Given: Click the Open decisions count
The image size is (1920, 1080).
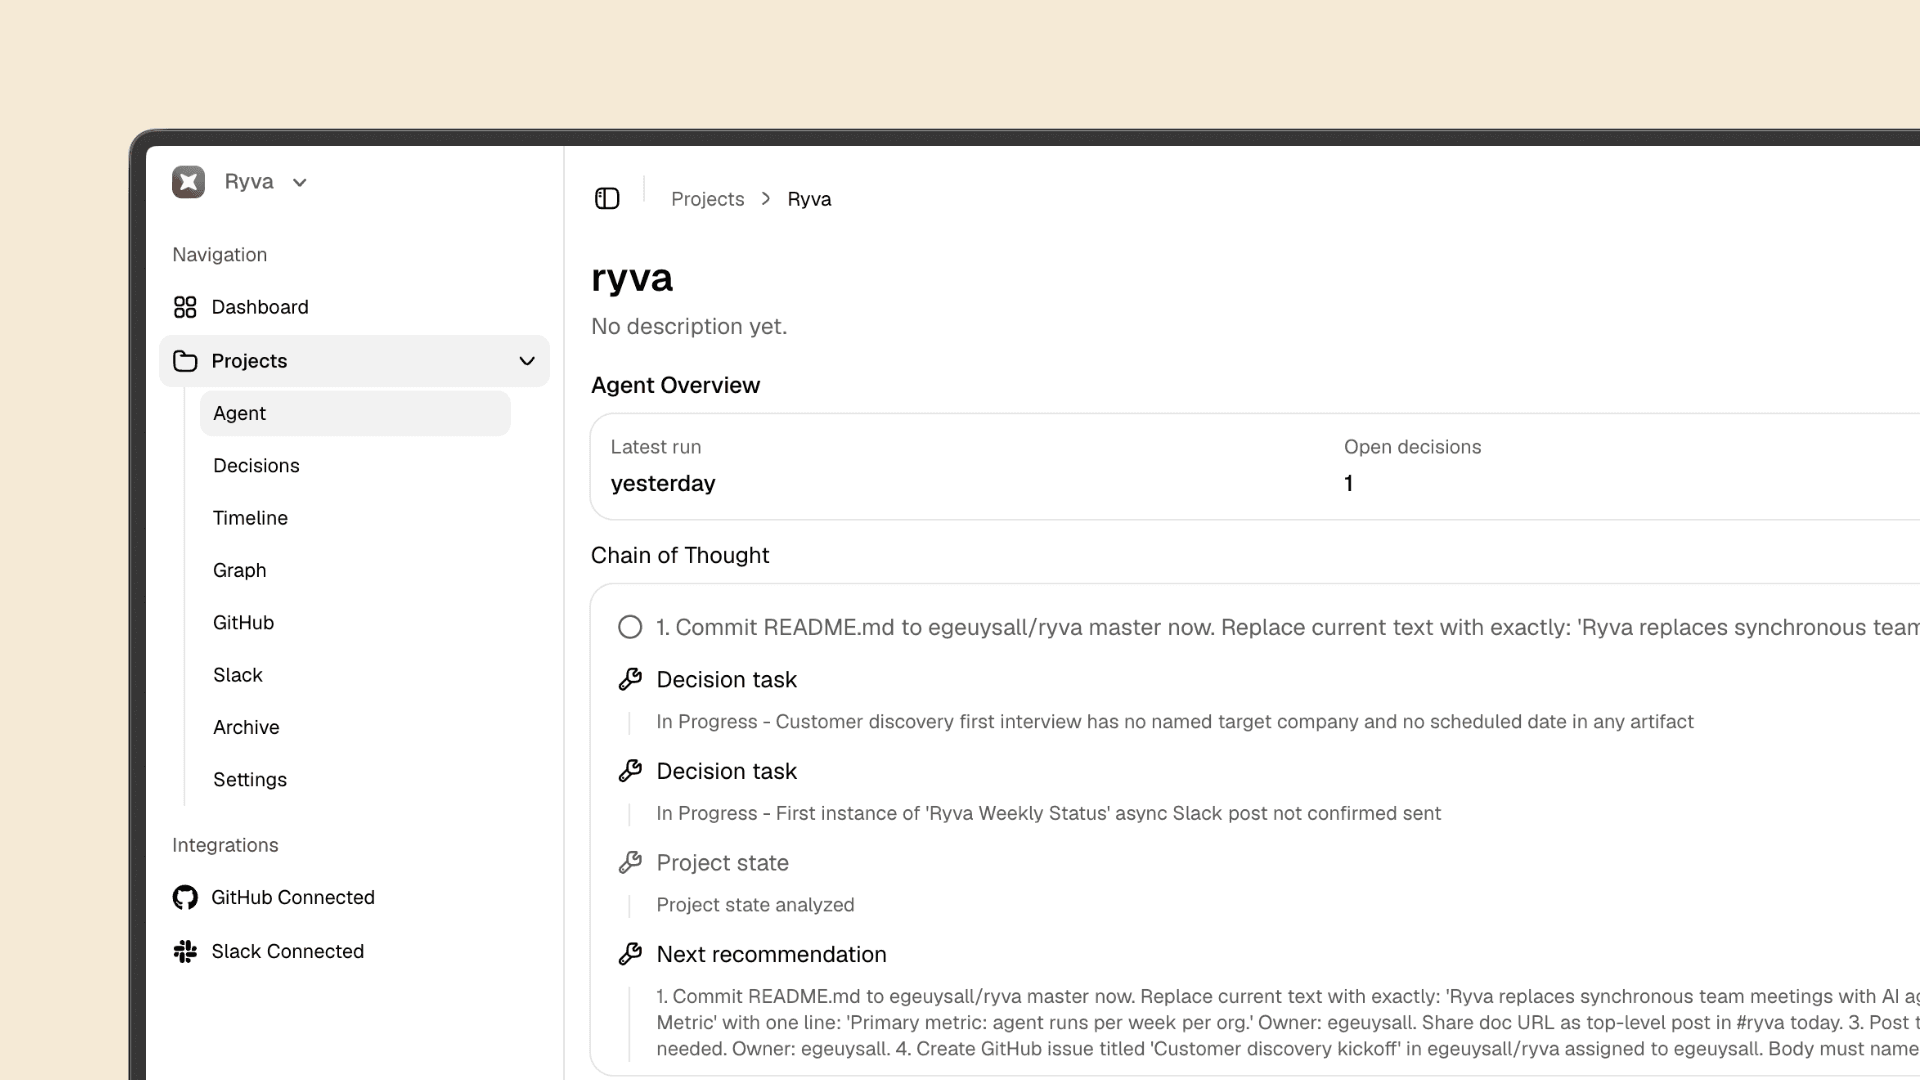Looking at the screenshot, I should [x=1349, y=483].
